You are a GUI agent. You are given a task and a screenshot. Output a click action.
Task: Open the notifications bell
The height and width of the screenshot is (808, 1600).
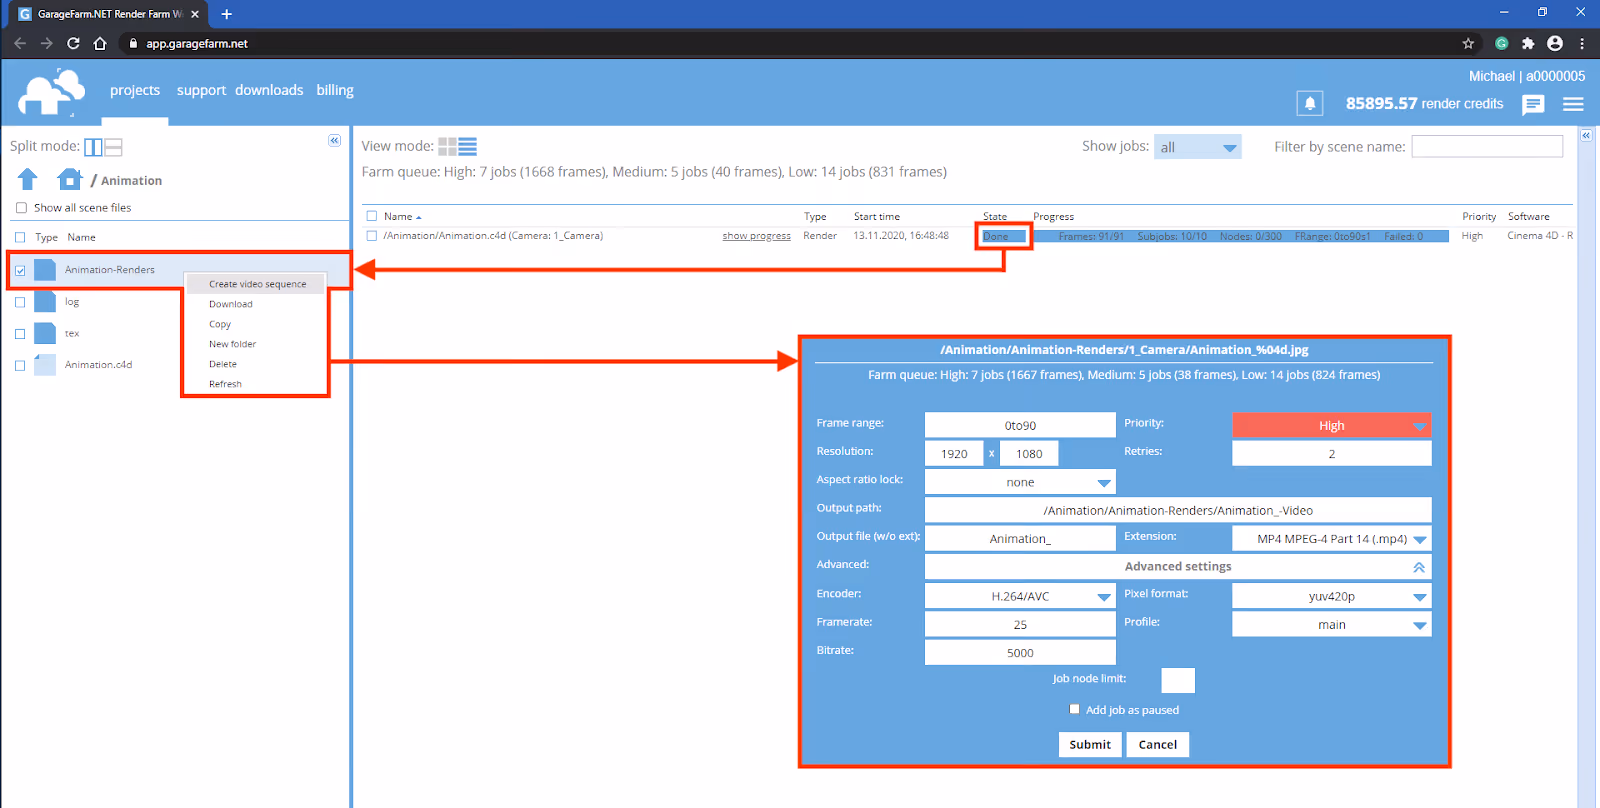coord(1309,103)
